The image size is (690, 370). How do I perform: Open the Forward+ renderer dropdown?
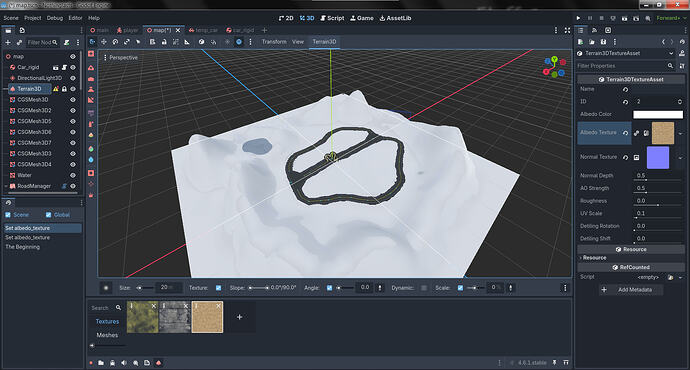[x=671, y=18]
